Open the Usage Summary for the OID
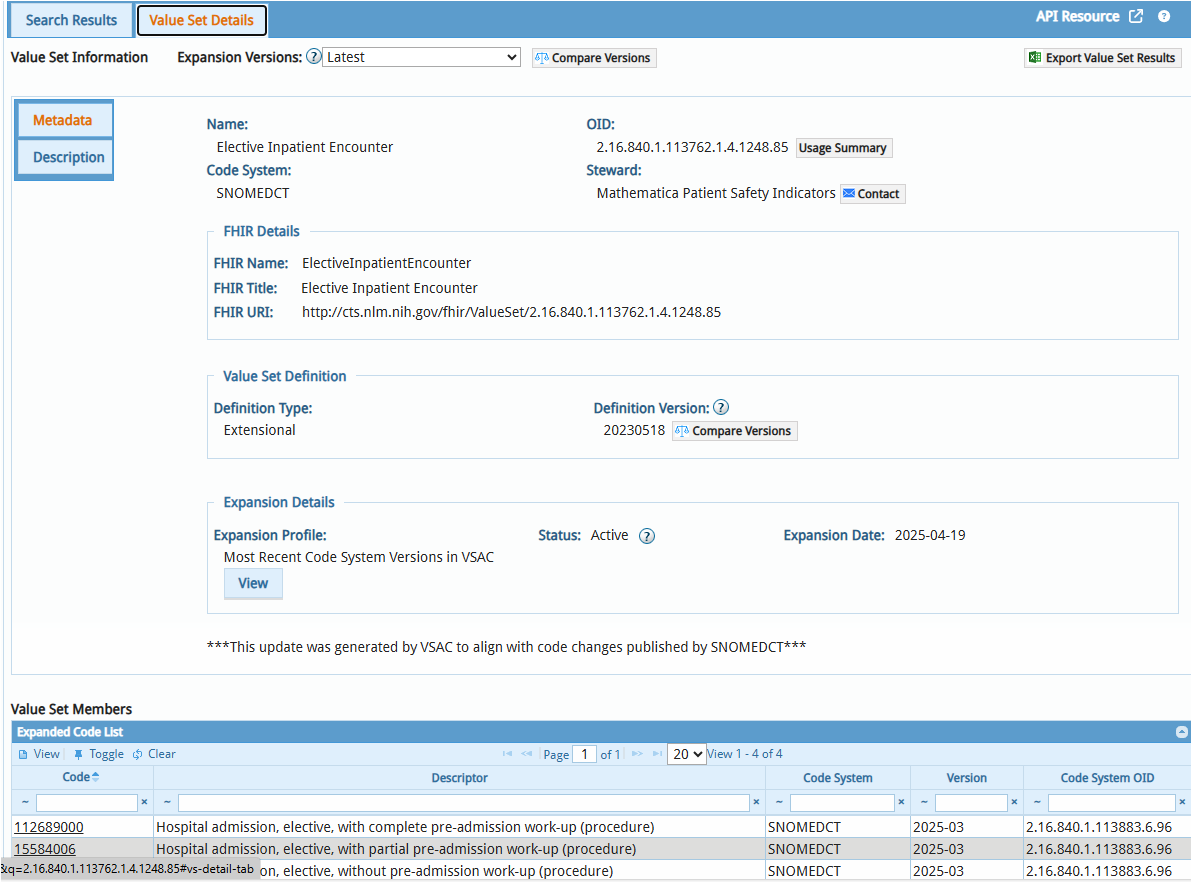Screen dimensions: 1192x883 coord(843,147)
